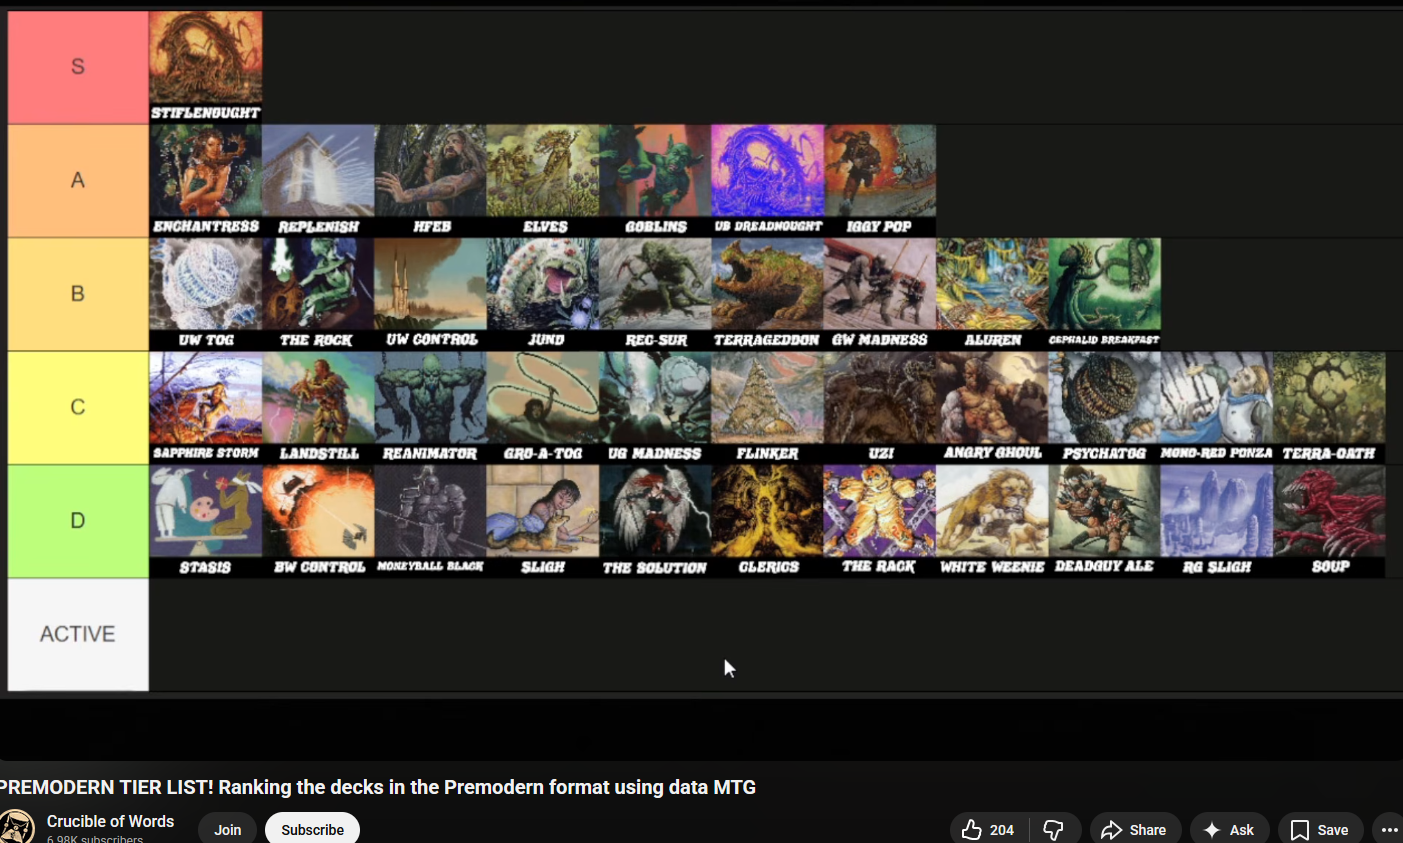Click the BW Control deck tile

tap(318, 521)
